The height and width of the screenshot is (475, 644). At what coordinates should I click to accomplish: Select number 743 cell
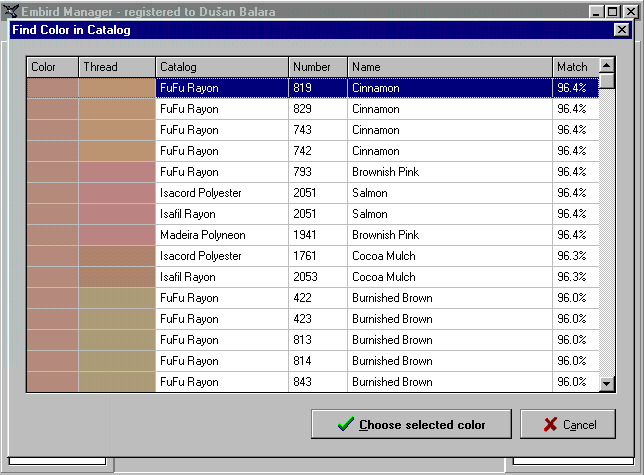[x=318, y=130]
